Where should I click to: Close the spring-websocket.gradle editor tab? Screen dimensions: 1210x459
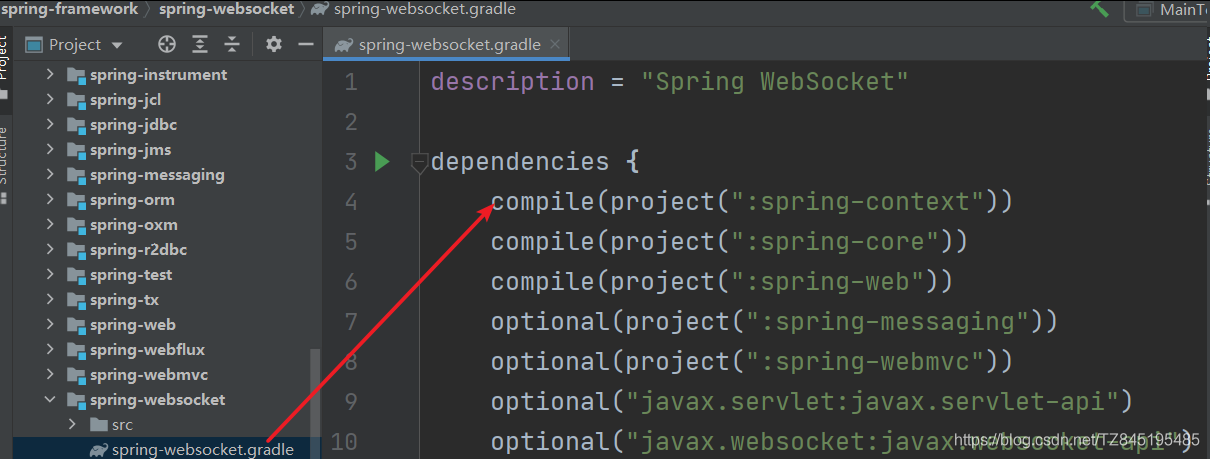(x=556, y=44)
